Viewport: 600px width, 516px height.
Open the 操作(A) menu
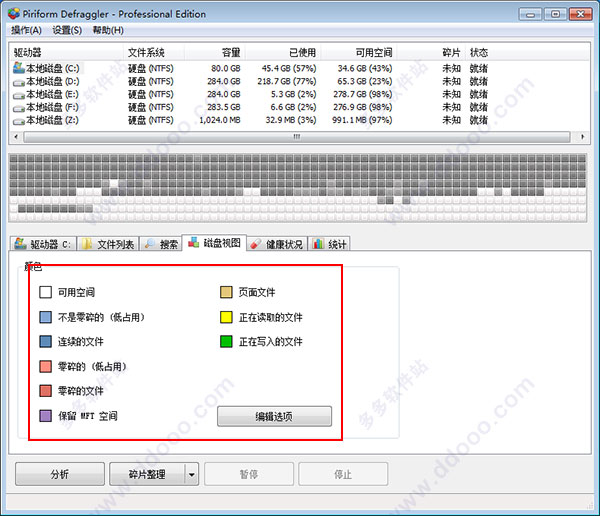26,30
